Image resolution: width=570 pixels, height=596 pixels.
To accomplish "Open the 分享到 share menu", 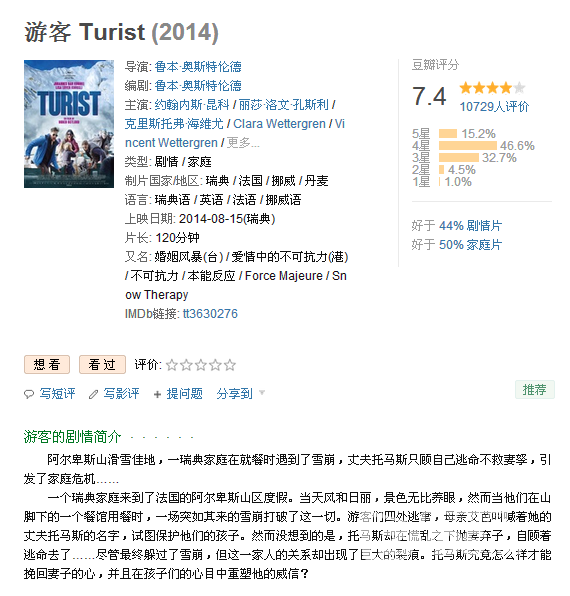I will 234,394.
